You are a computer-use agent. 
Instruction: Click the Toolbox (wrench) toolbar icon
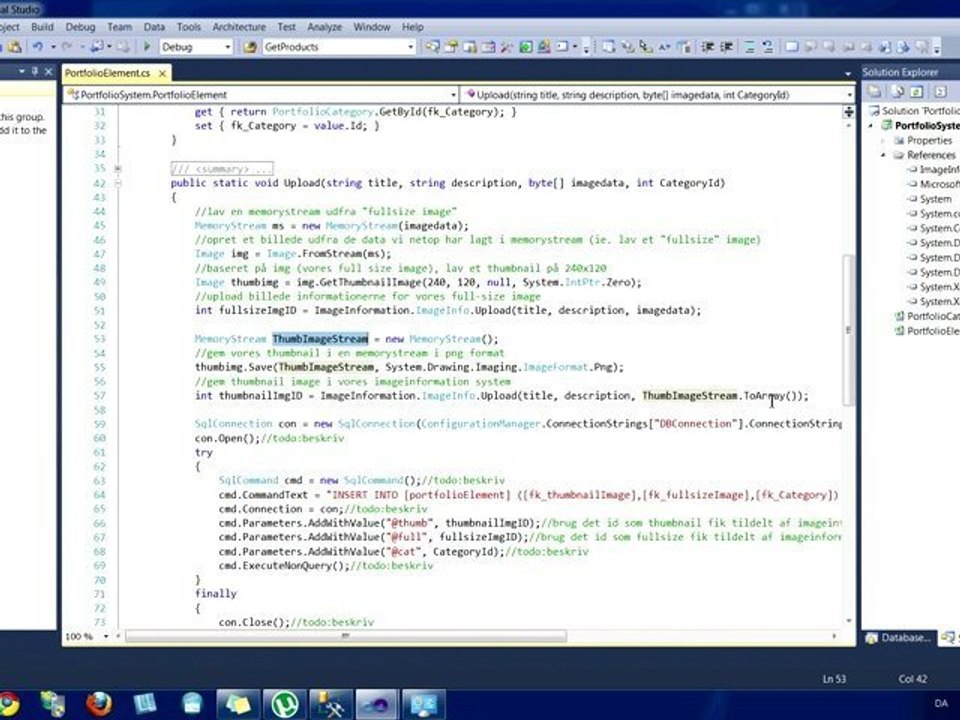click(x=507, y=47)
